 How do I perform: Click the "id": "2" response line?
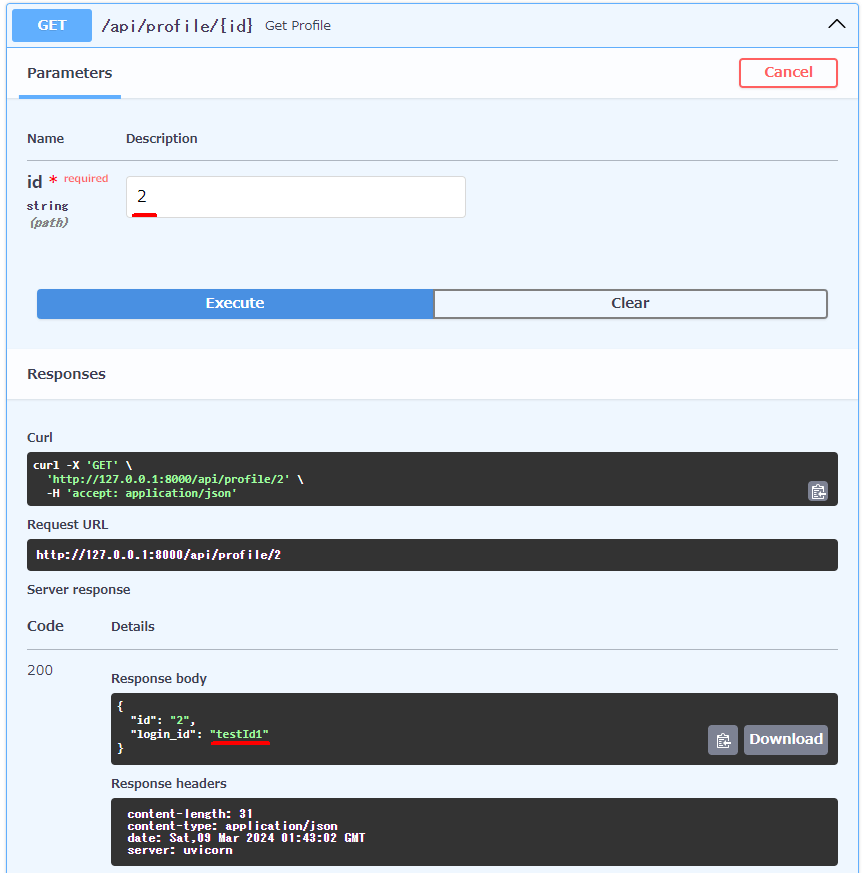pos(163,720)
